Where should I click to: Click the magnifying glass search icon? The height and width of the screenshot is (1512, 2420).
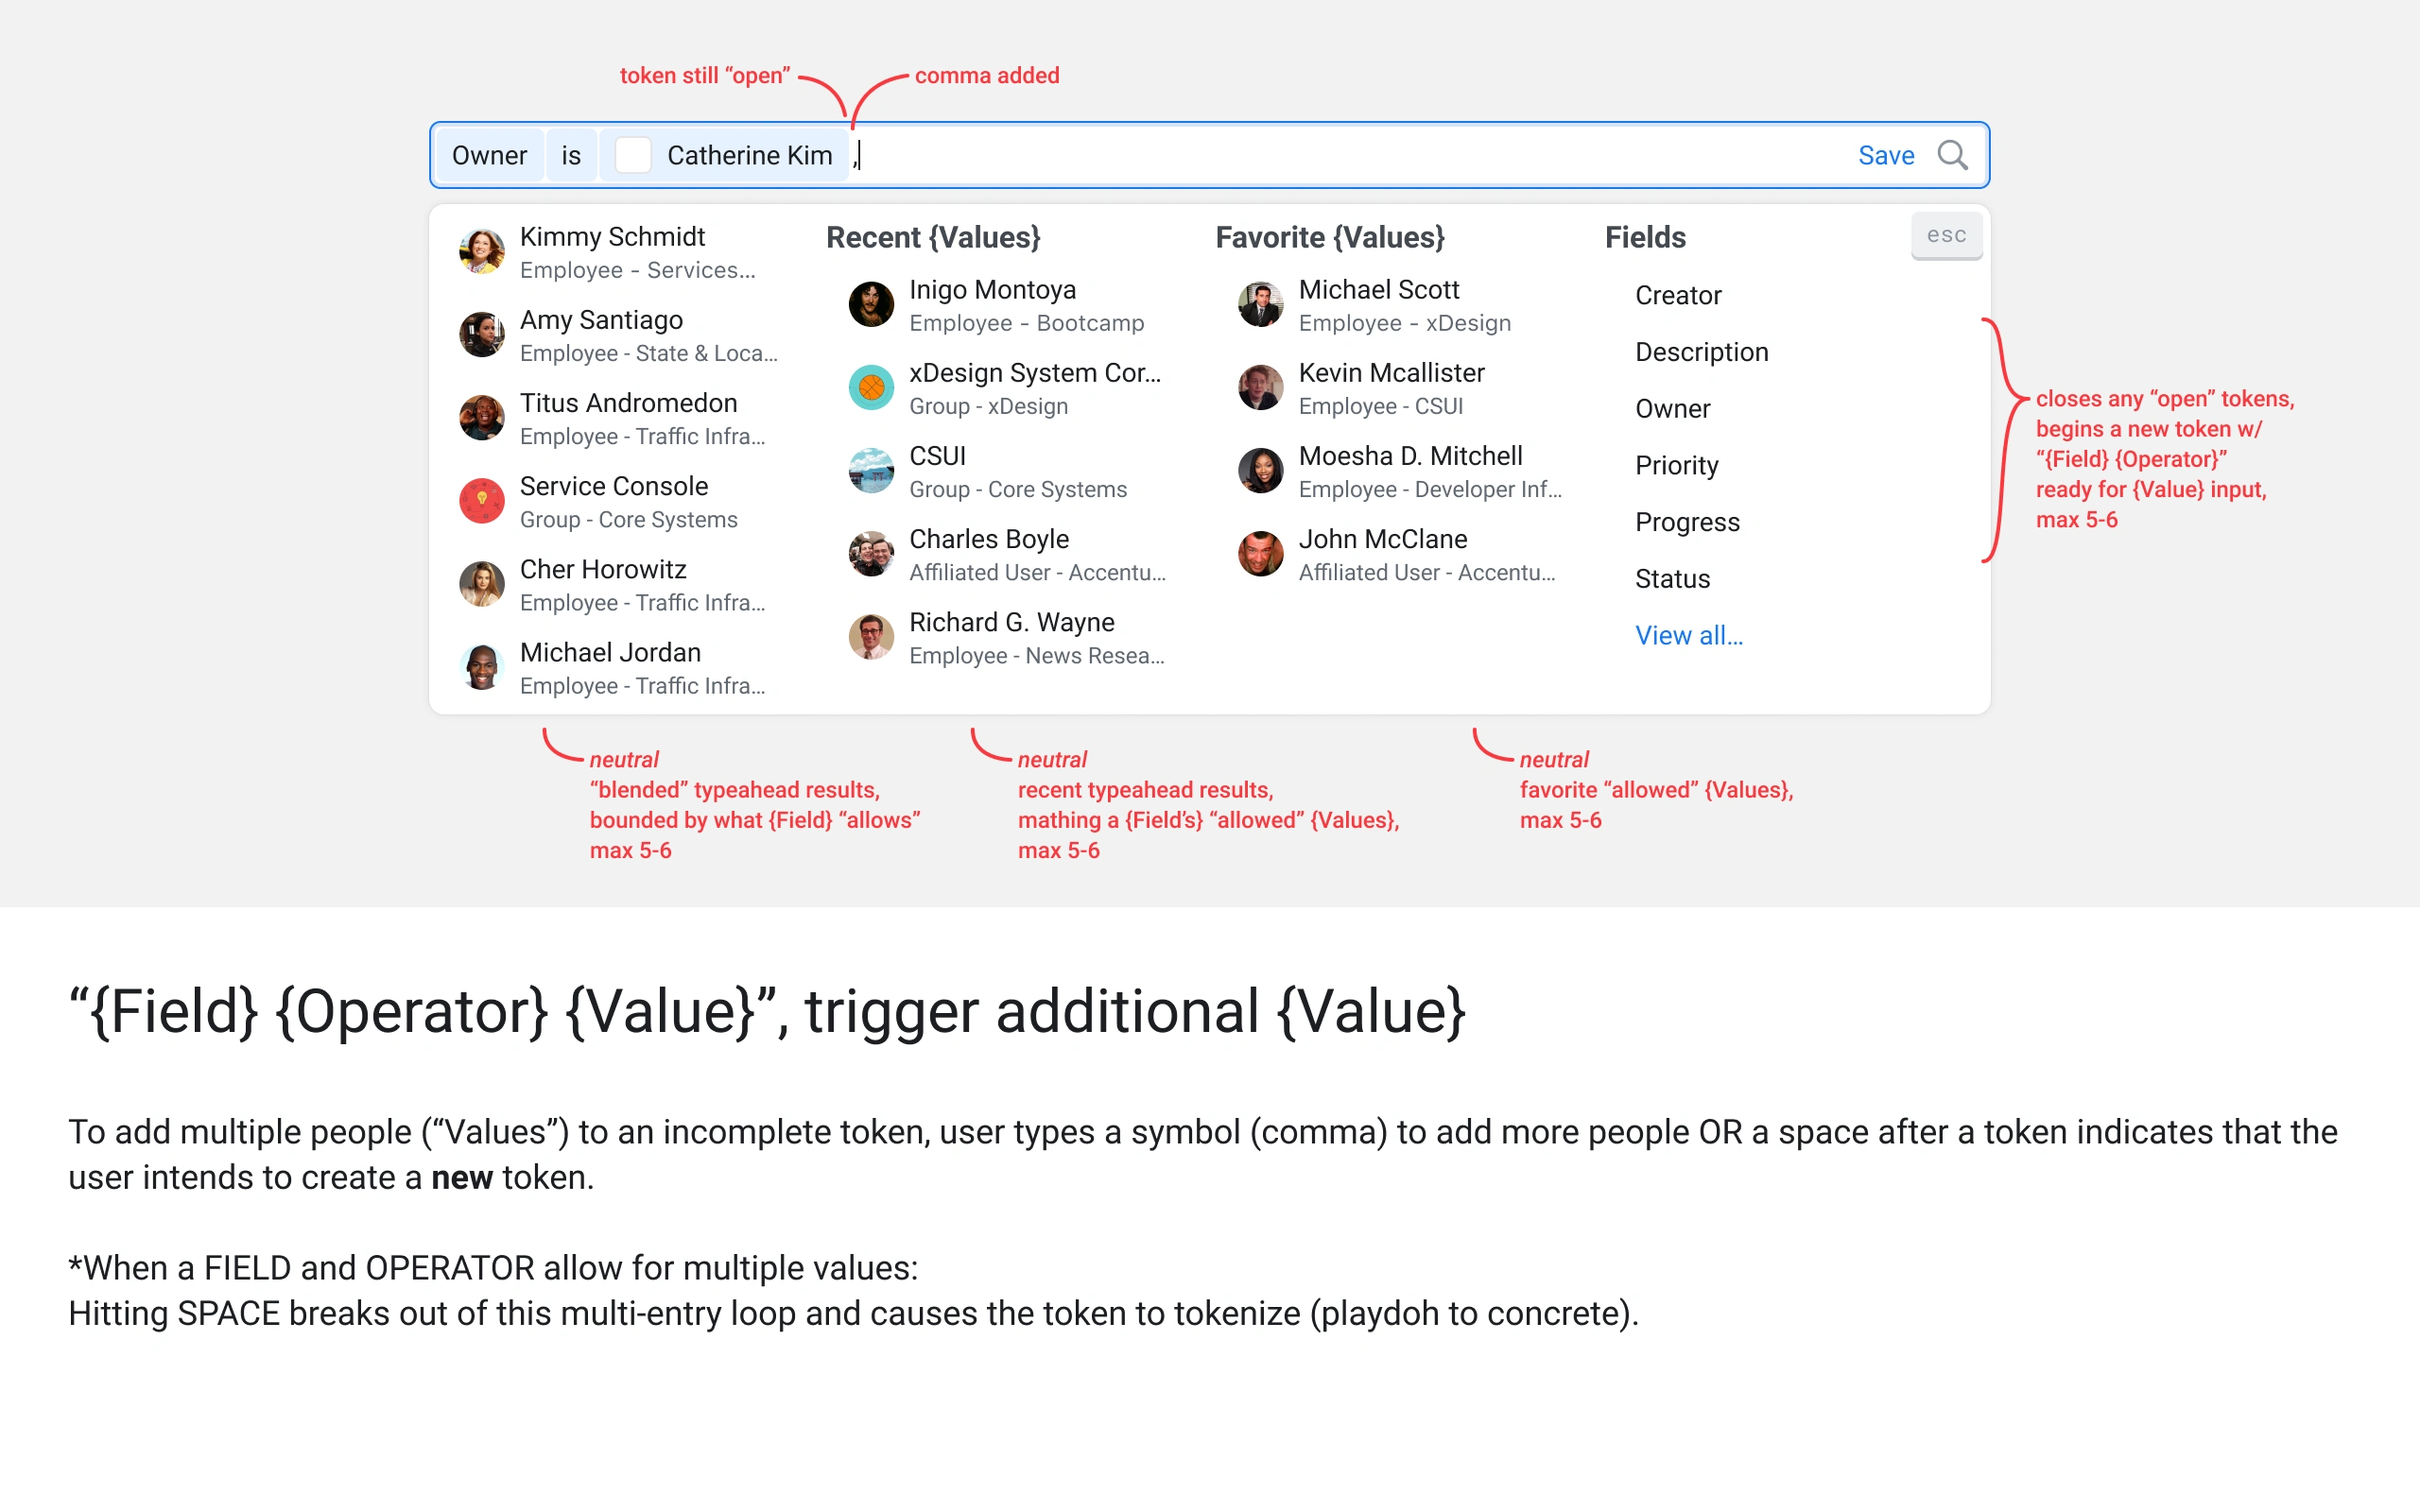coord(1952,155)
